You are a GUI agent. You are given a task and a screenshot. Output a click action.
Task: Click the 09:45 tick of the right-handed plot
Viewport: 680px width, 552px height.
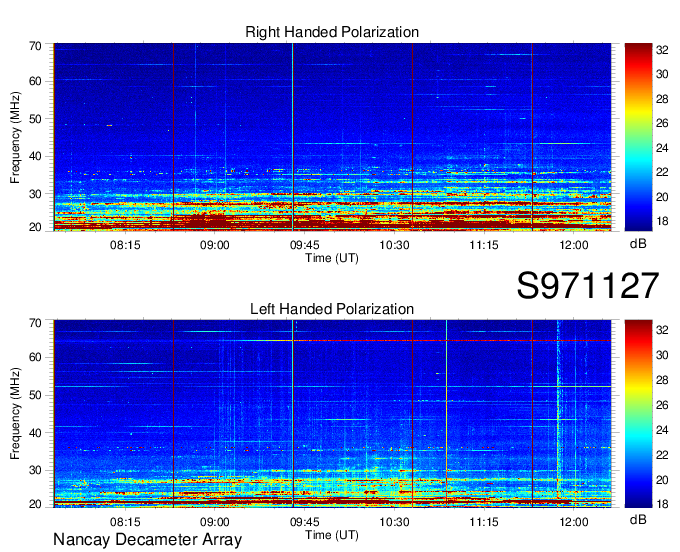pyautogui.click(x=304, y=245)
